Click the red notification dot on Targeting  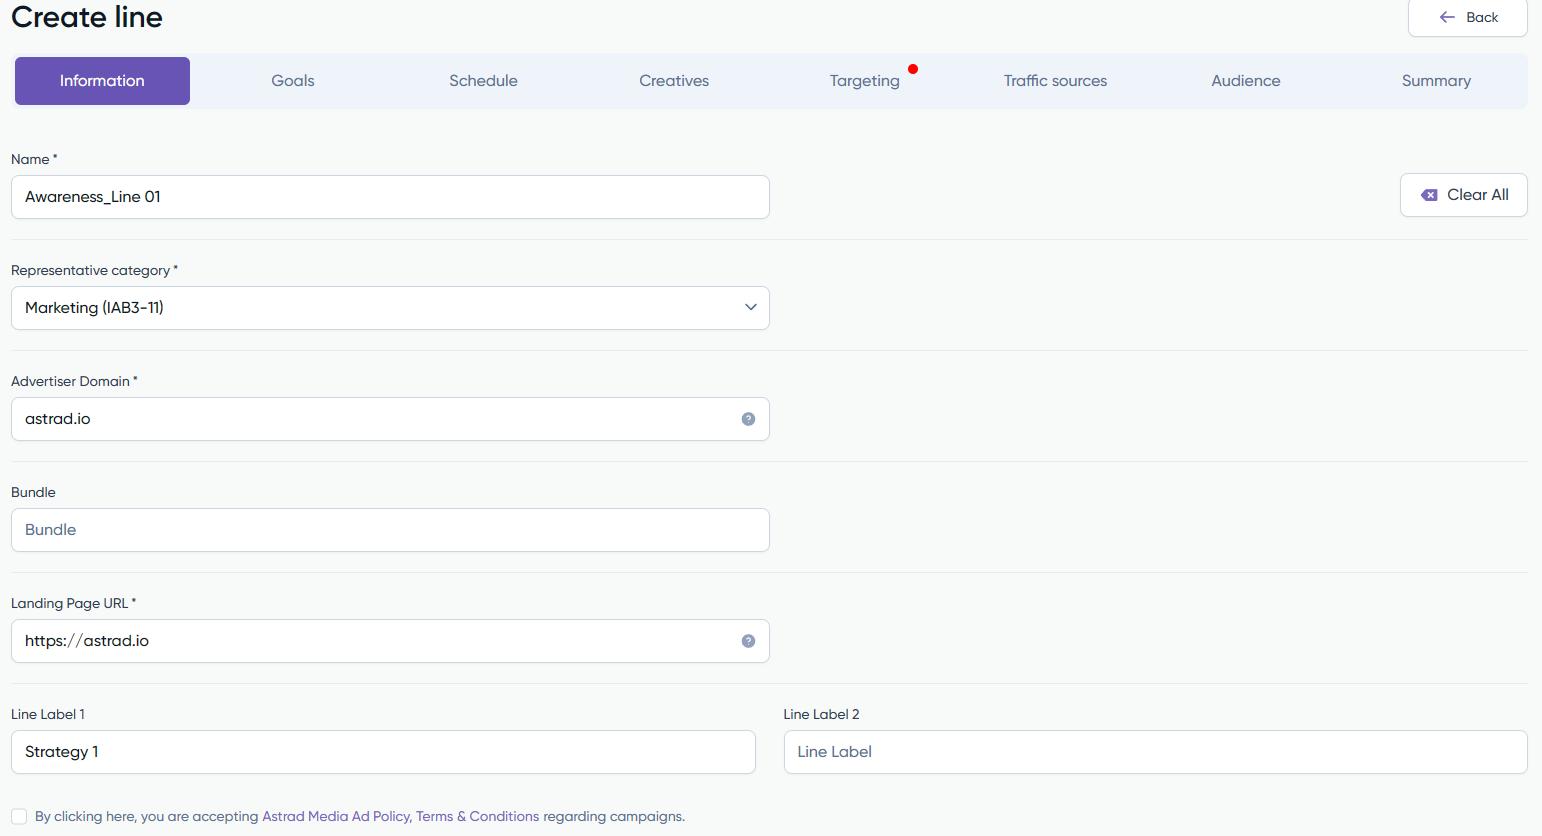pos(913,69)
